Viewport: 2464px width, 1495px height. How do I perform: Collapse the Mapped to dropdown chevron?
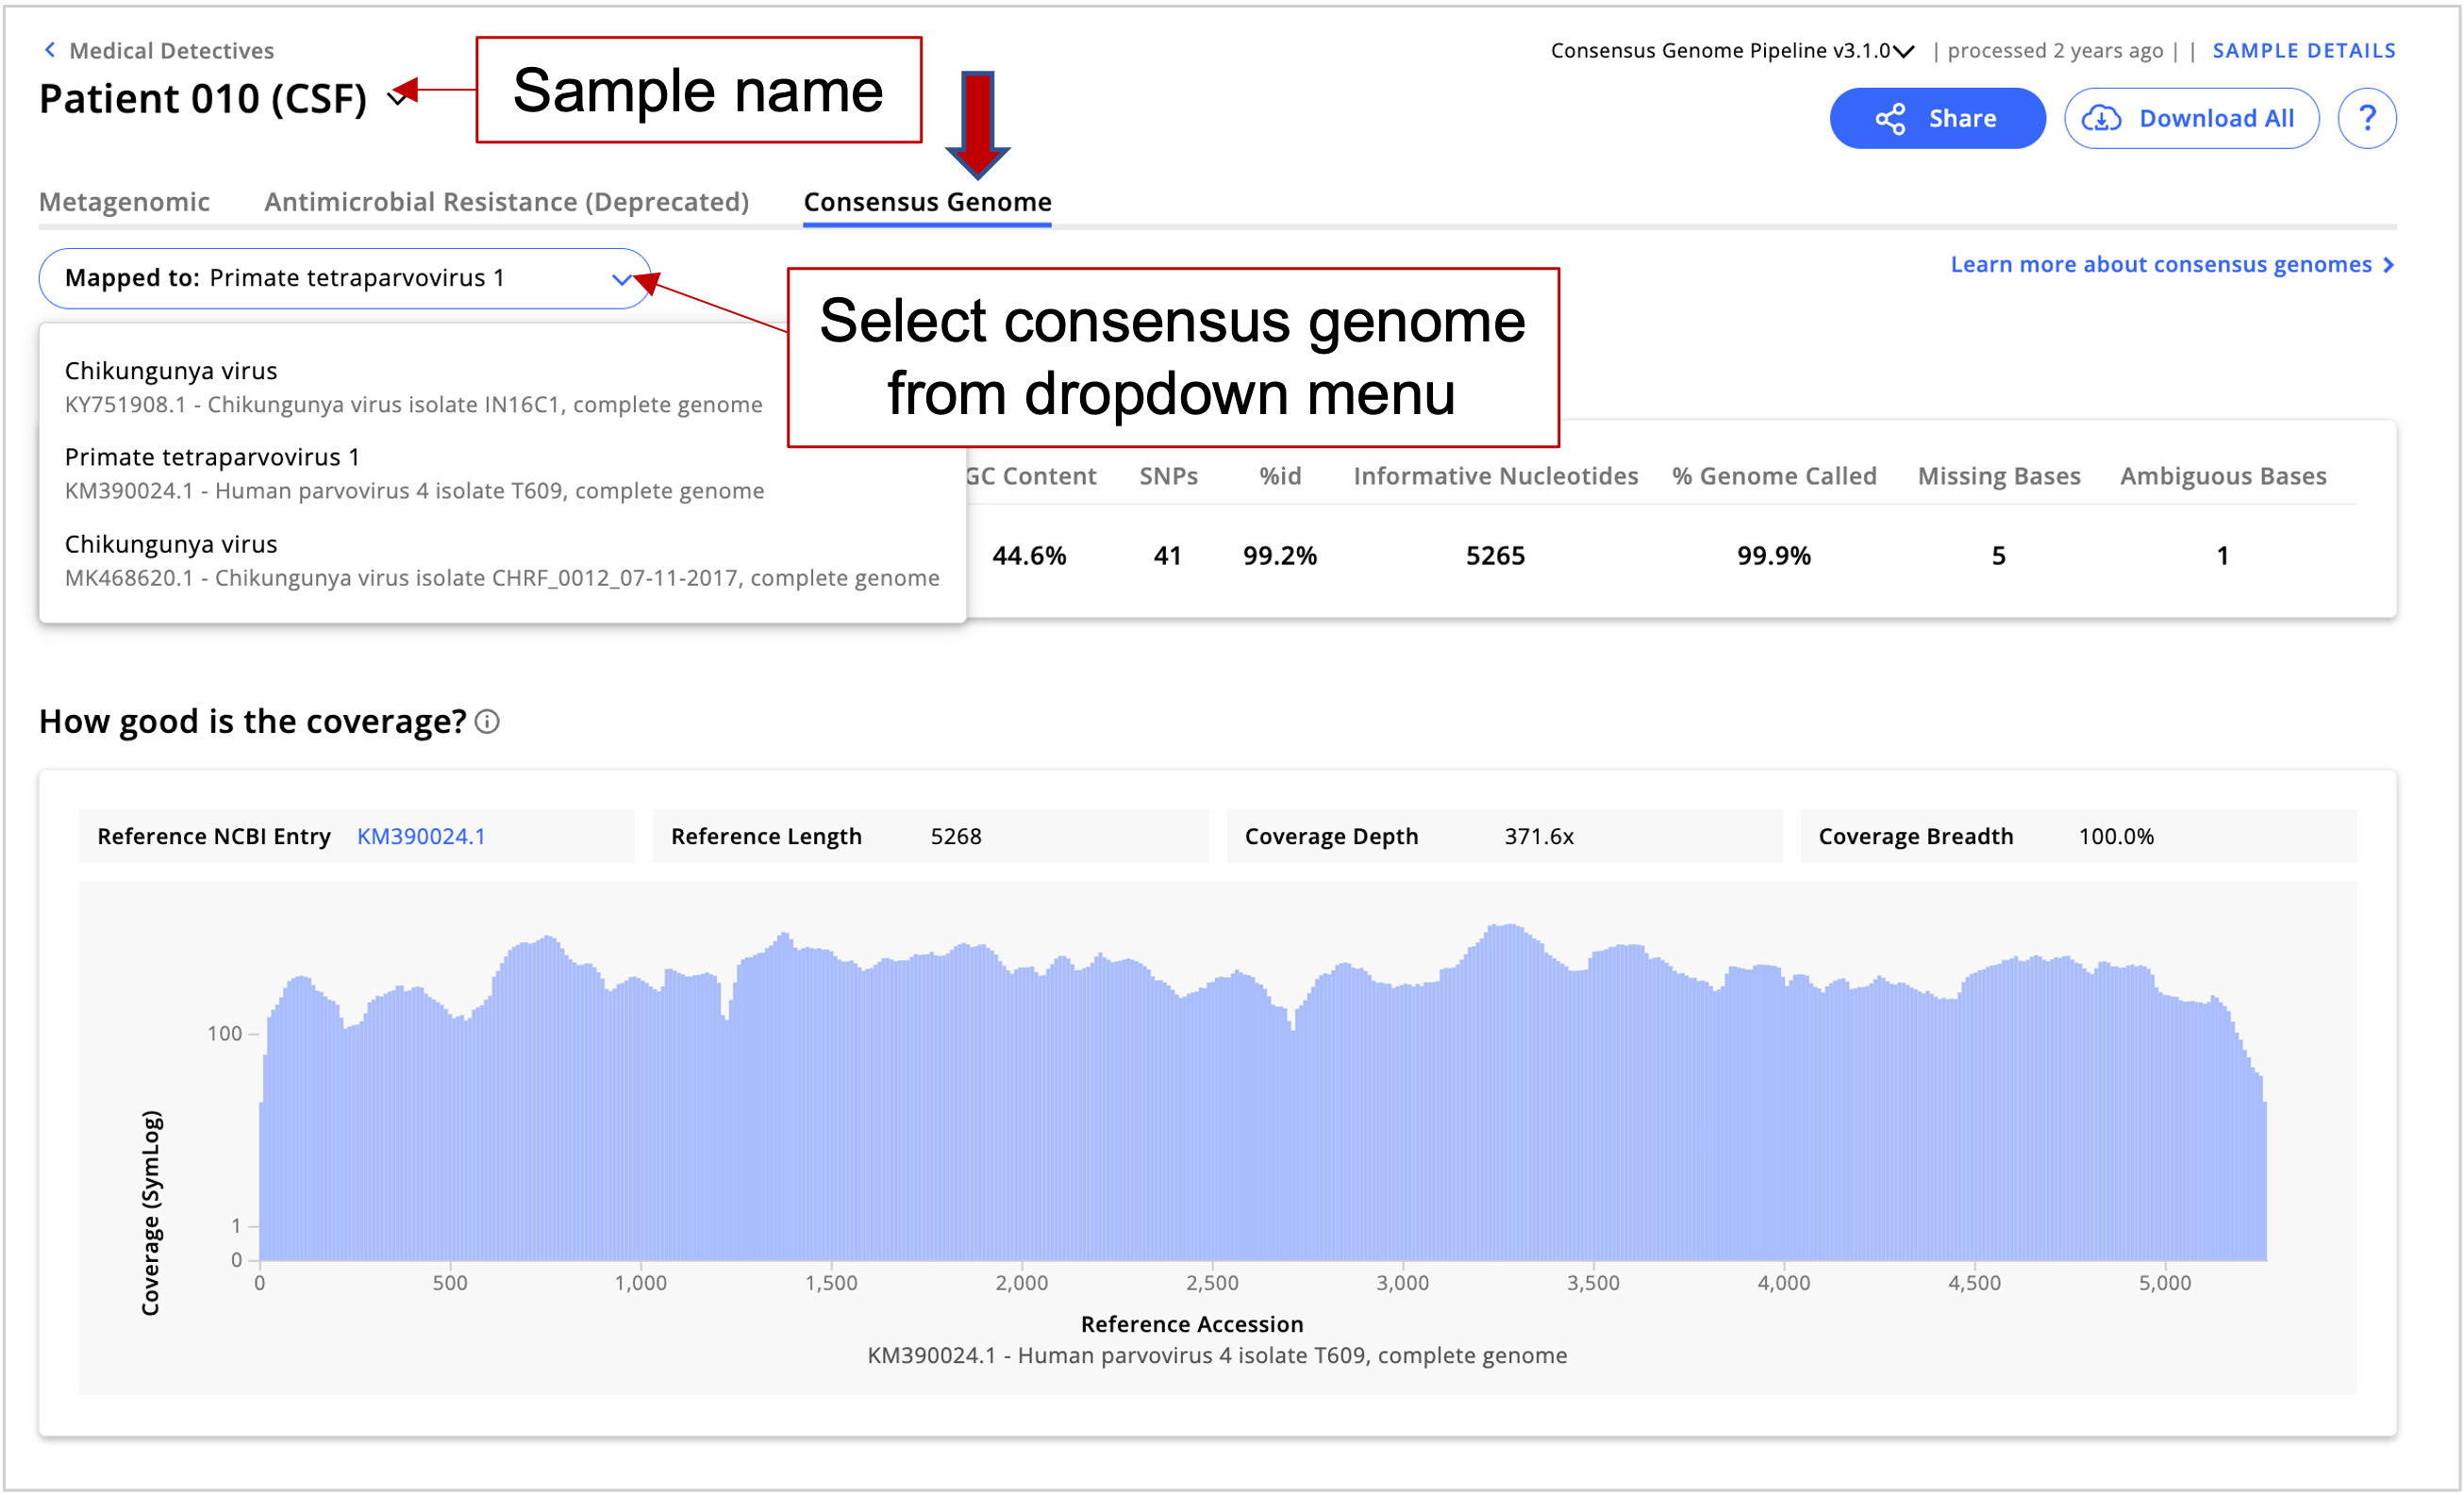(x=622, y=279)
